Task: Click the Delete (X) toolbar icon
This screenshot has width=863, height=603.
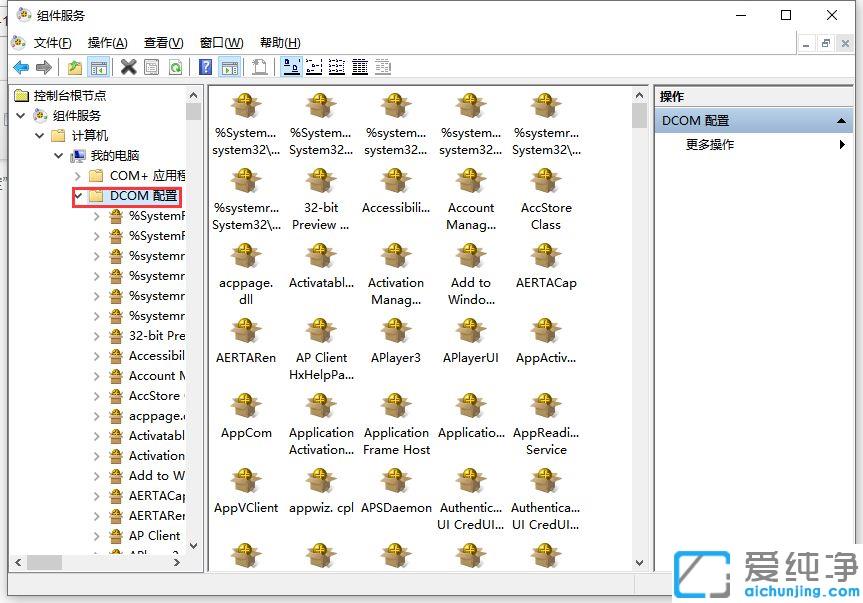Action: (x=128, y=67)
